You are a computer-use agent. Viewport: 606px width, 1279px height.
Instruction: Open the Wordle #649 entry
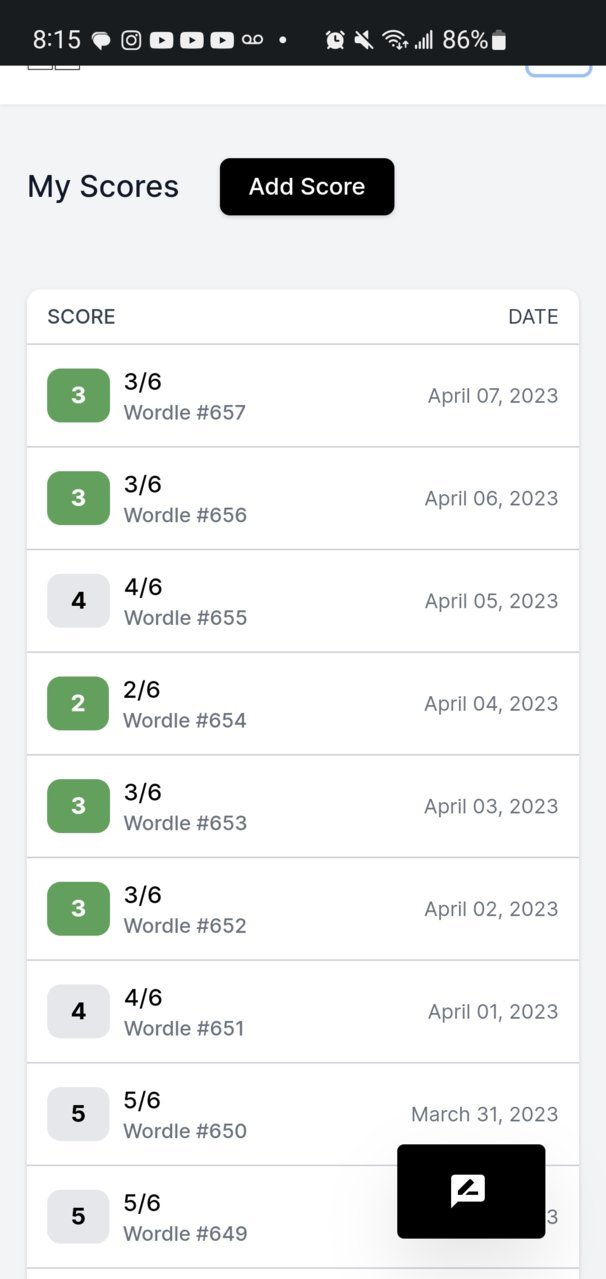coord(303,1217)
